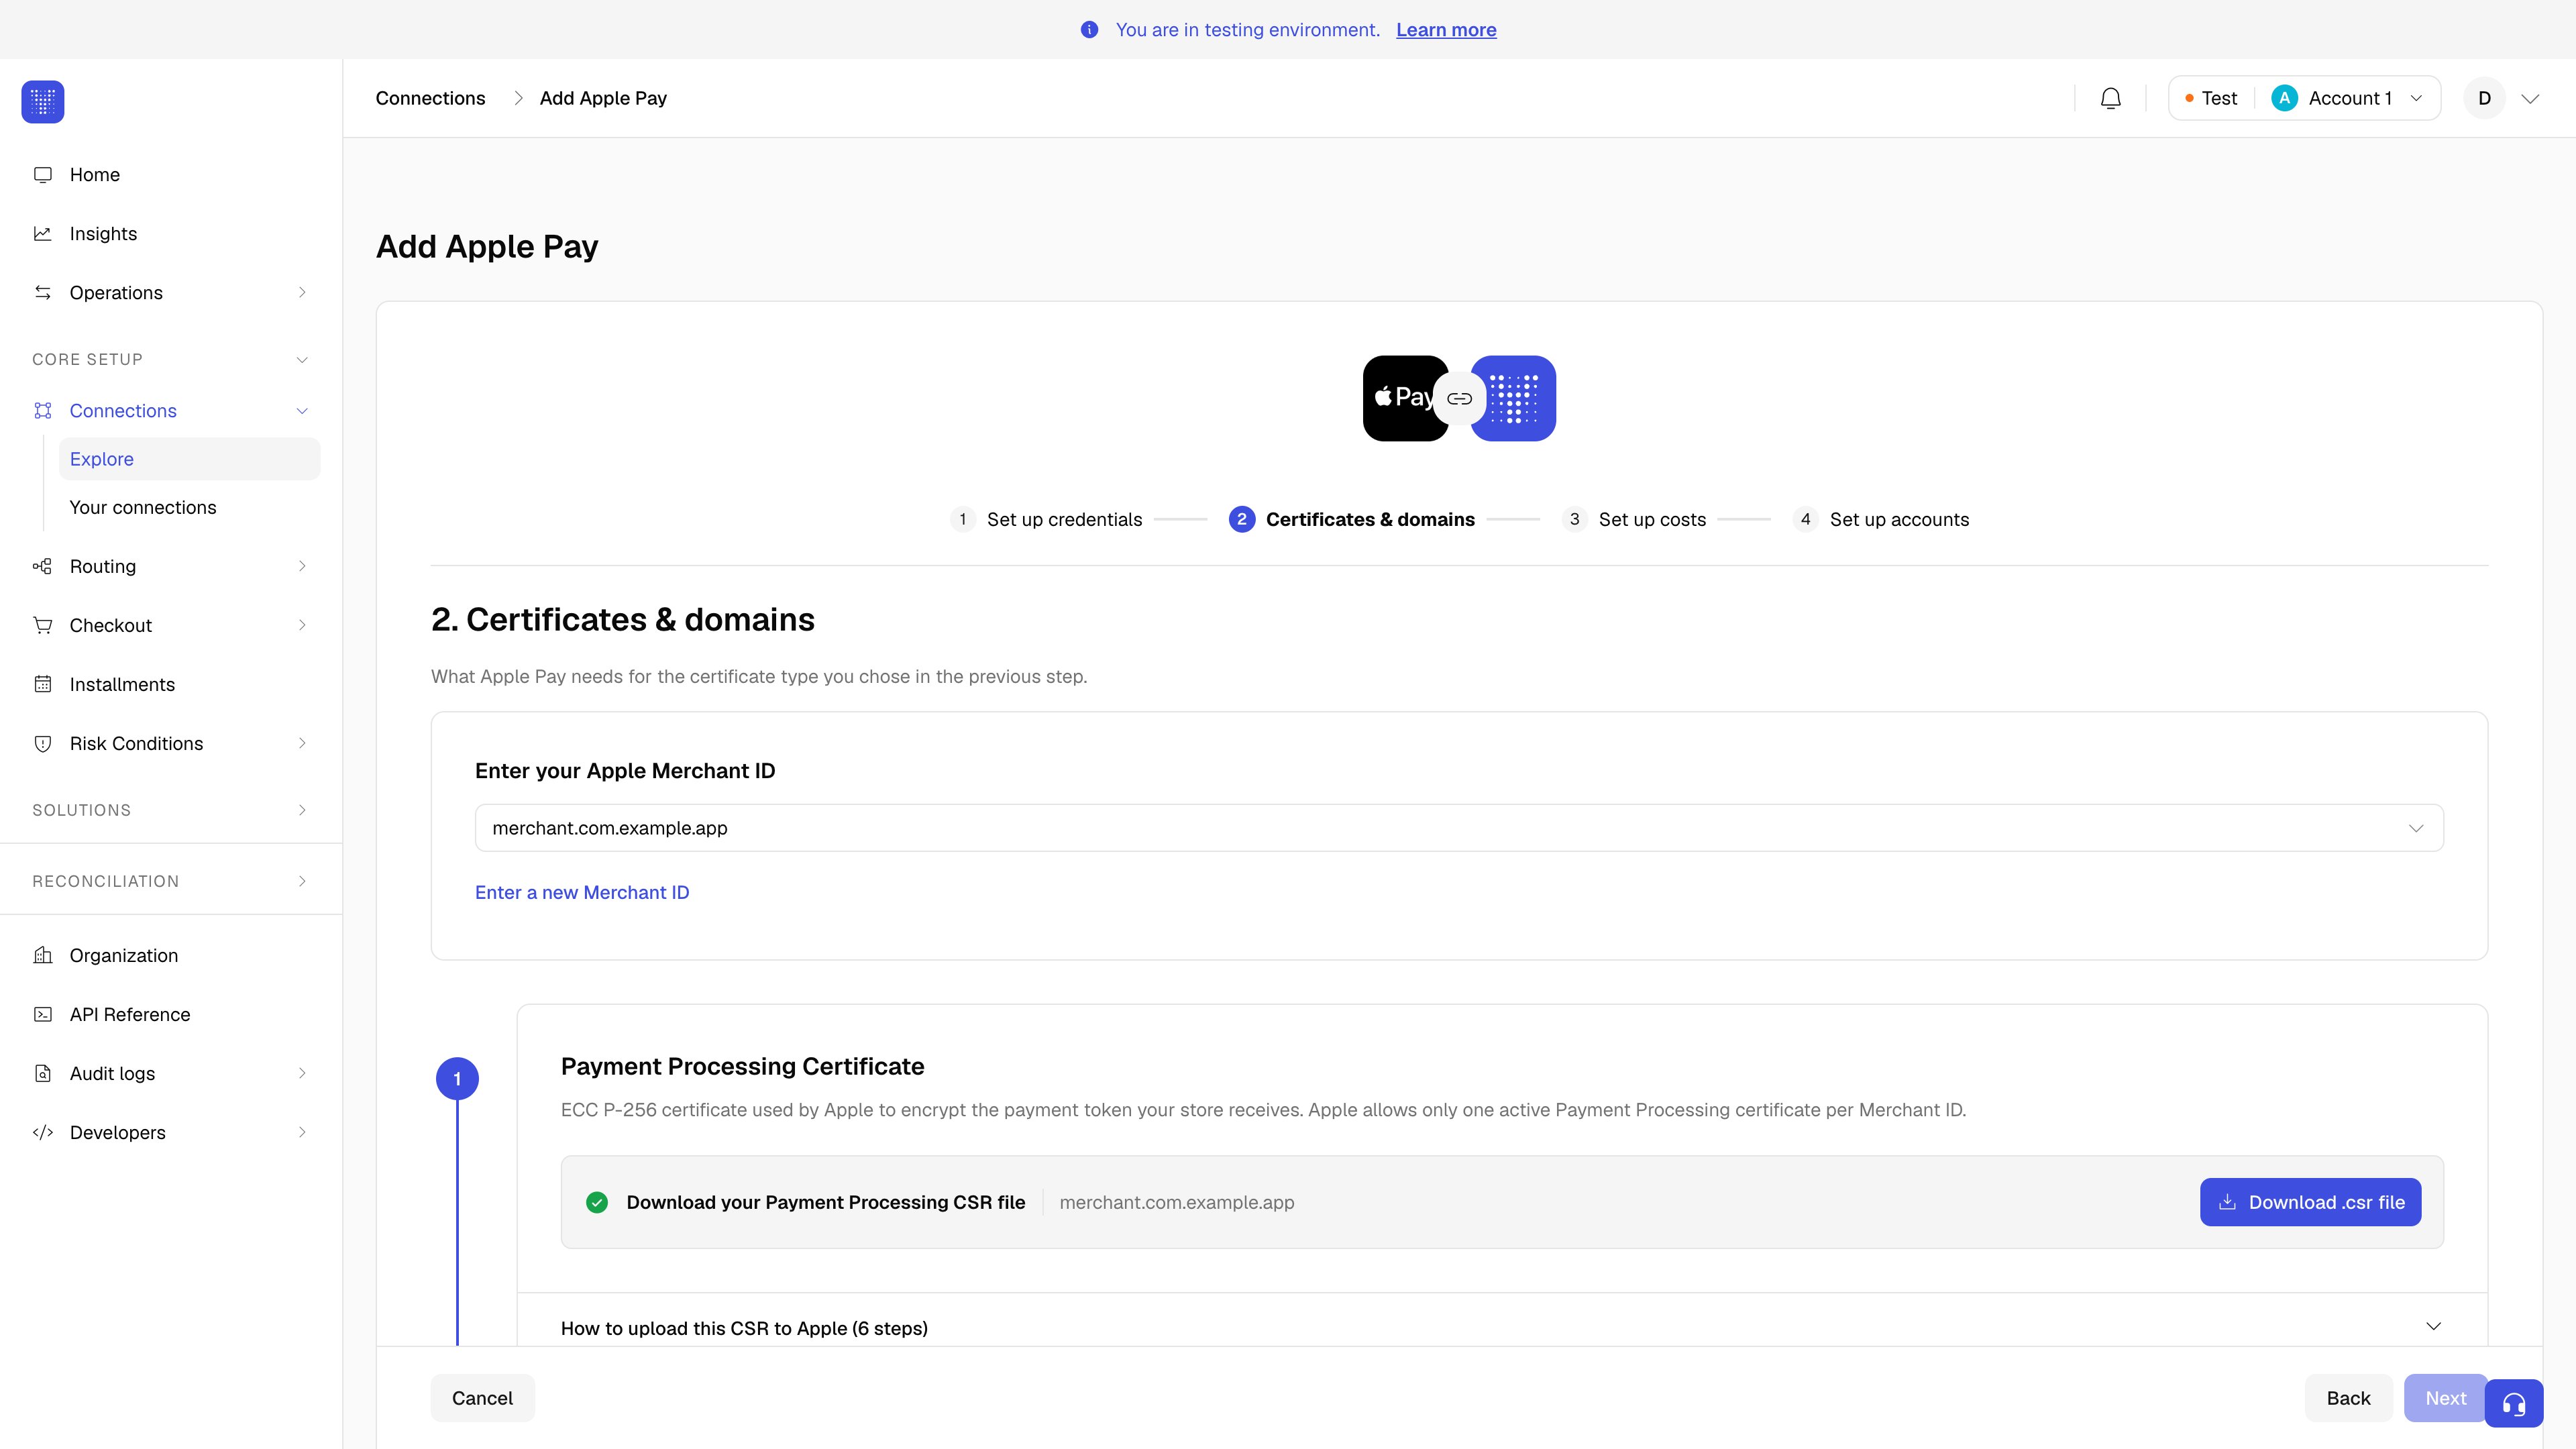Viewport: 2576px width, 1449px height.
Task: Download the .csr file
Action: point(2310,1203)
